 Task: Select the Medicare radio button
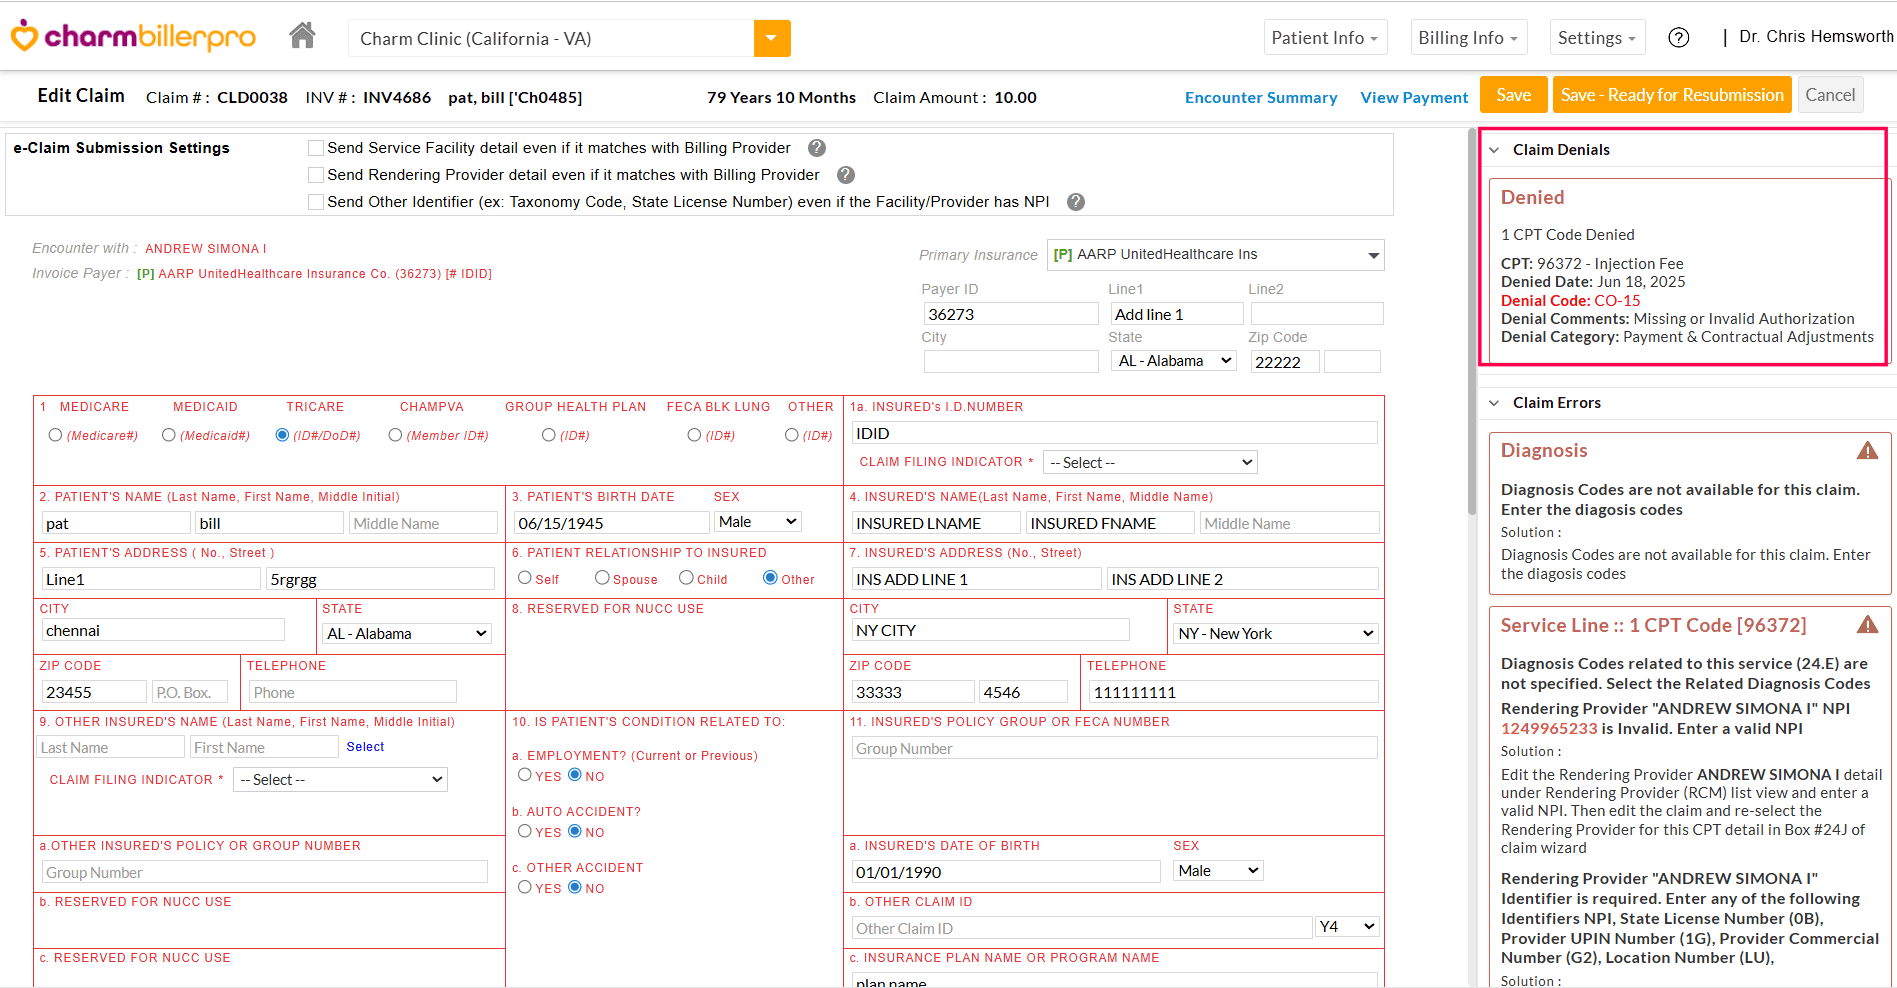[x=55, y=435]
